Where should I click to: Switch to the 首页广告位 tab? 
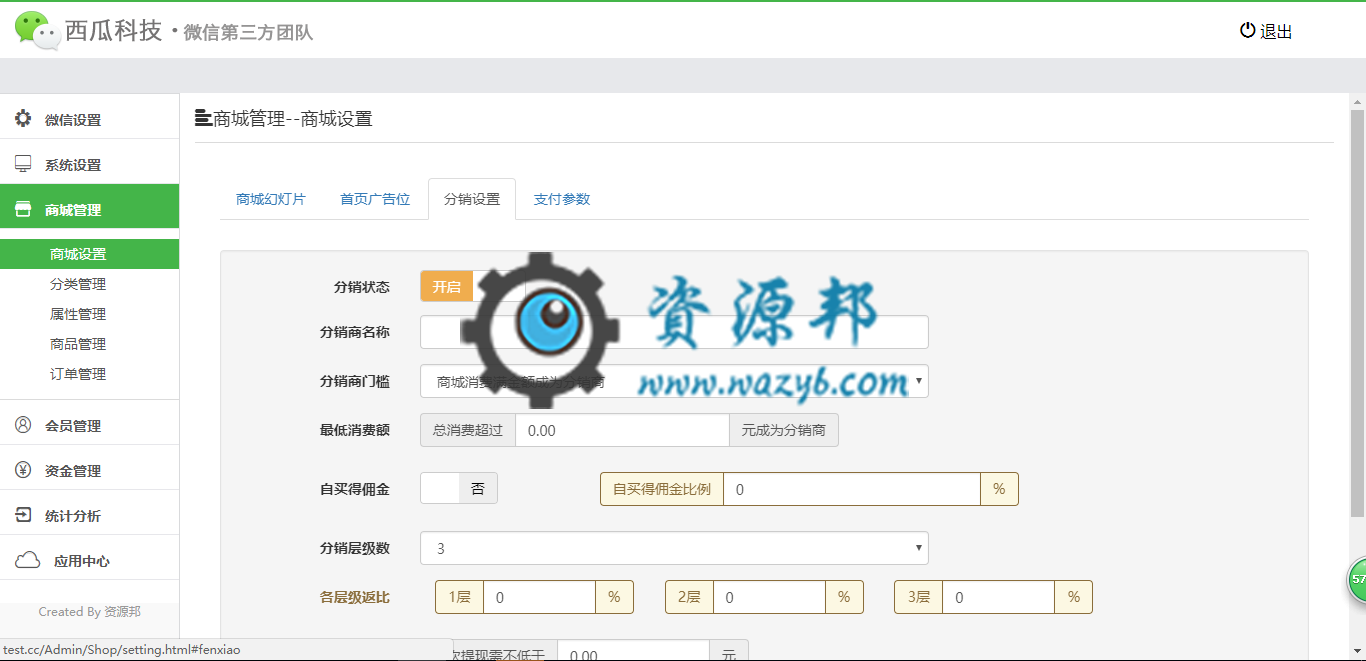click(x=375, y=199)
